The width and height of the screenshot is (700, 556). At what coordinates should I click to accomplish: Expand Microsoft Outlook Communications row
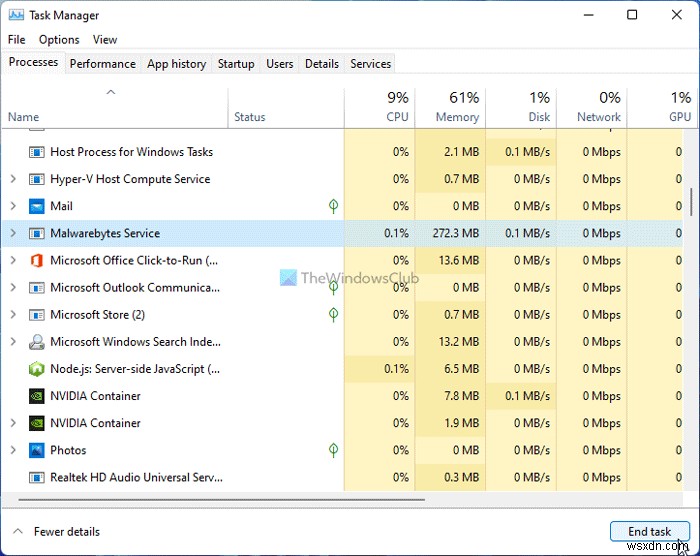[13, 288]
